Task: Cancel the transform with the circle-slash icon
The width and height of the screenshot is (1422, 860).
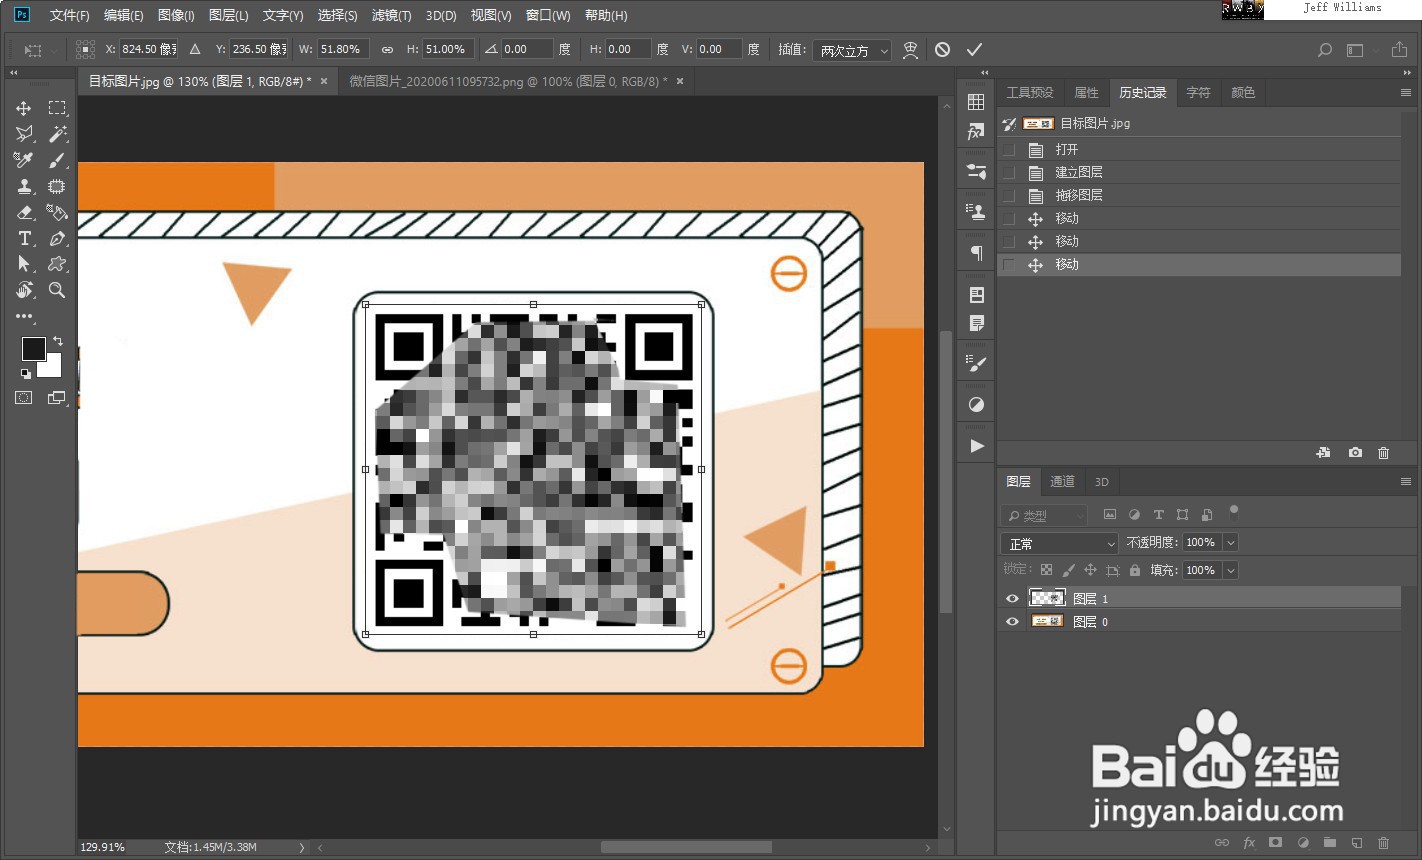Action: [942, 50]
